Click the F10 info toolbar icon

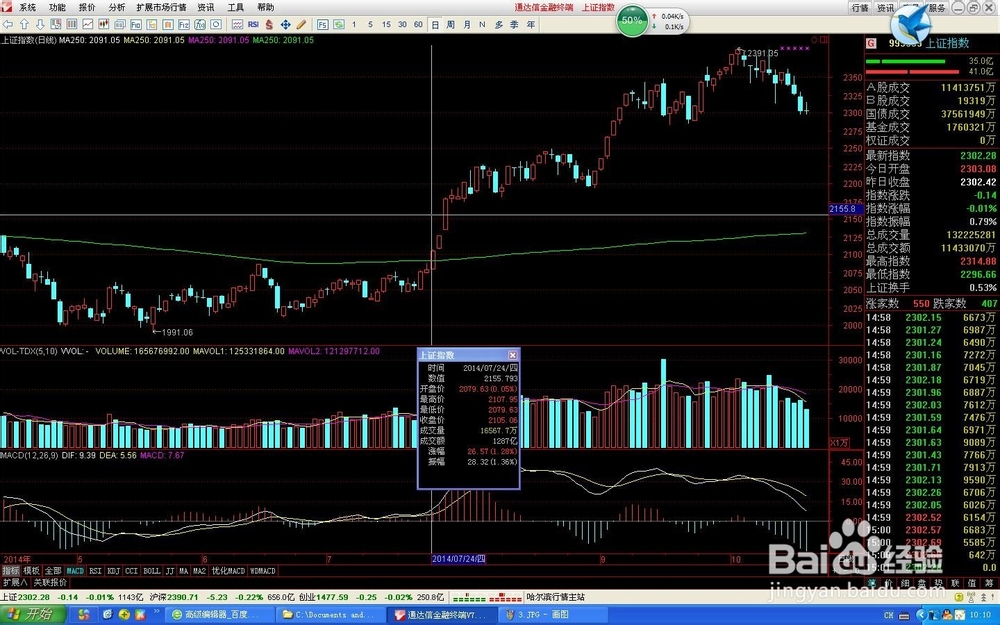[136, 24]
